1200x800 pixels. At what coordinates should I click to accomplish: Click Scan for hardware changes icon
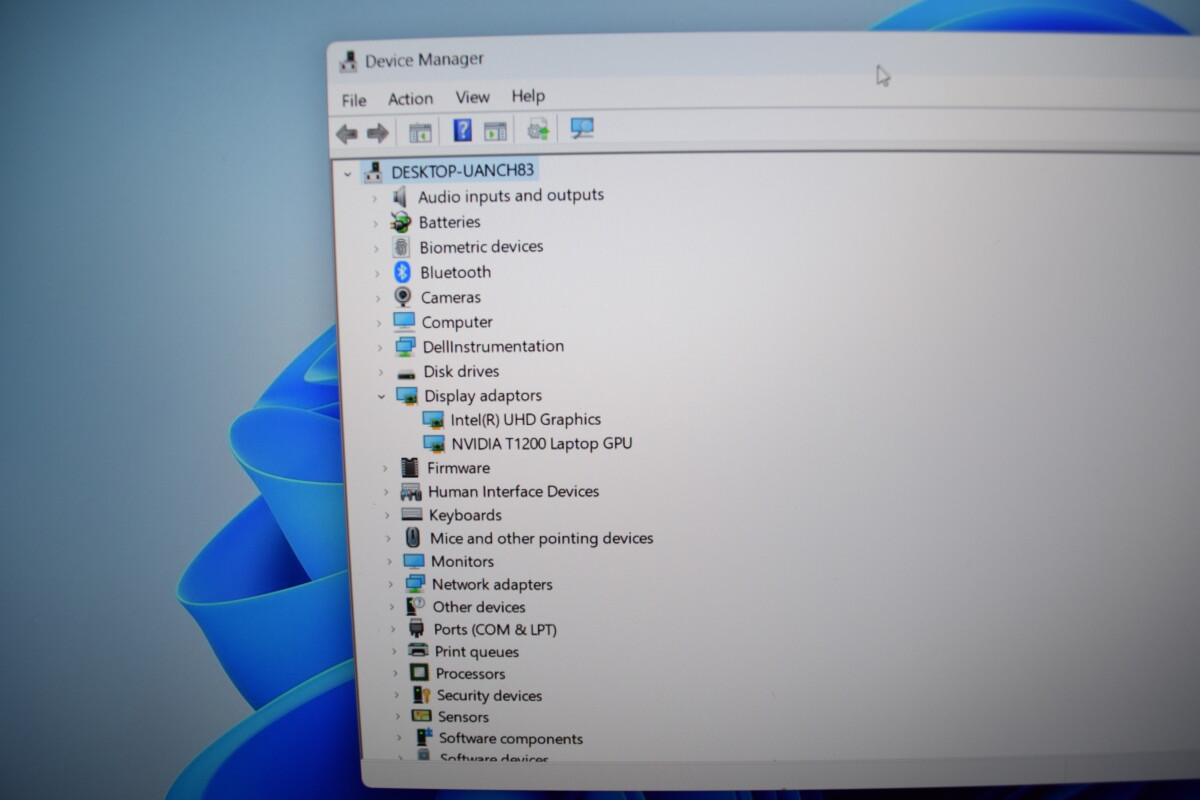[x=582, y=128]
